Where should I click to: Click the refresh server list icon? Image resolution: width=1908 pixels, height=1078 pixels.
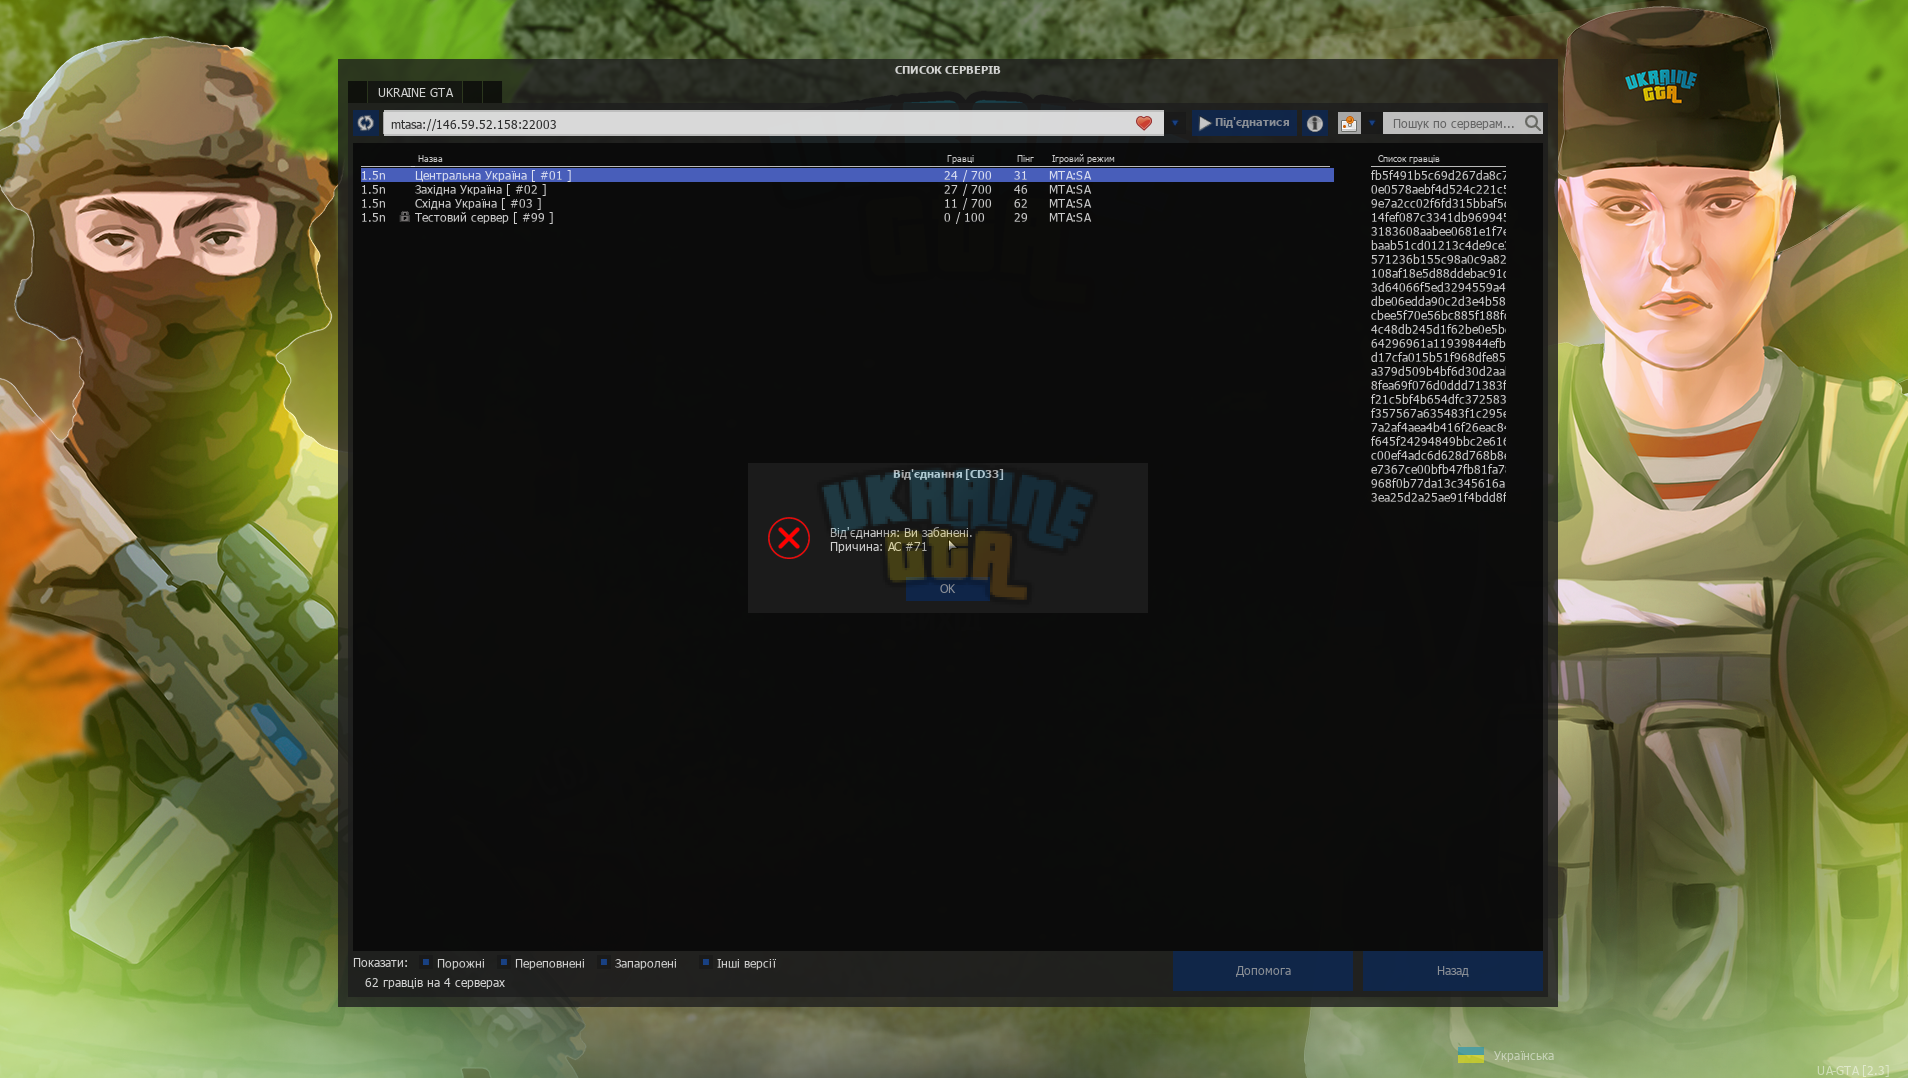(365, 123)
